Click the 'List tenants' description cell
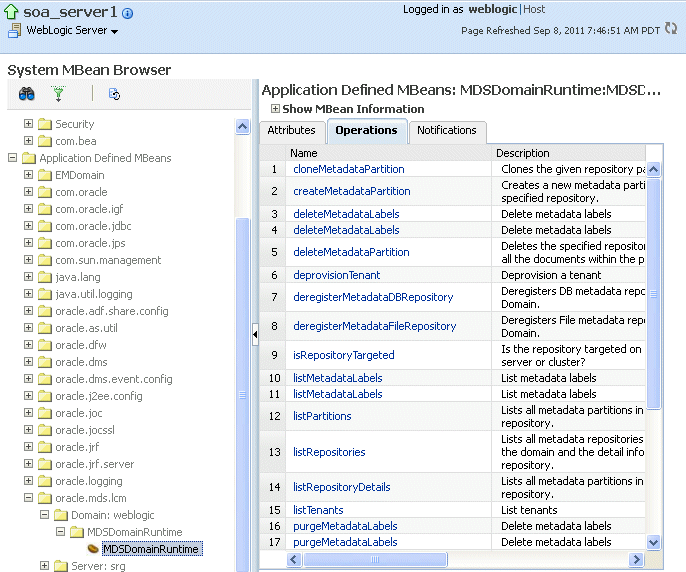The width and height of the screenshot is (686, 572). 569,510
